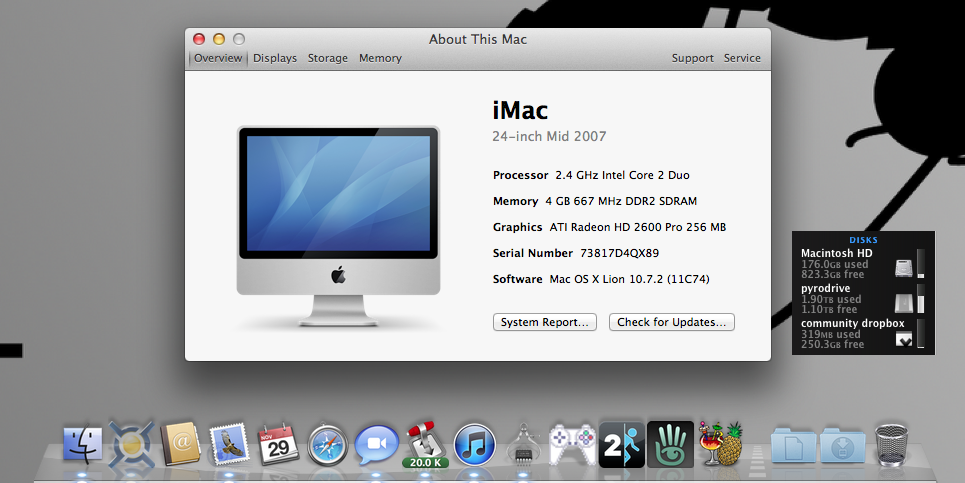The image size is (965, 483).
Task: Click the Macintosh HD drive icon
Action: (903, 268)
